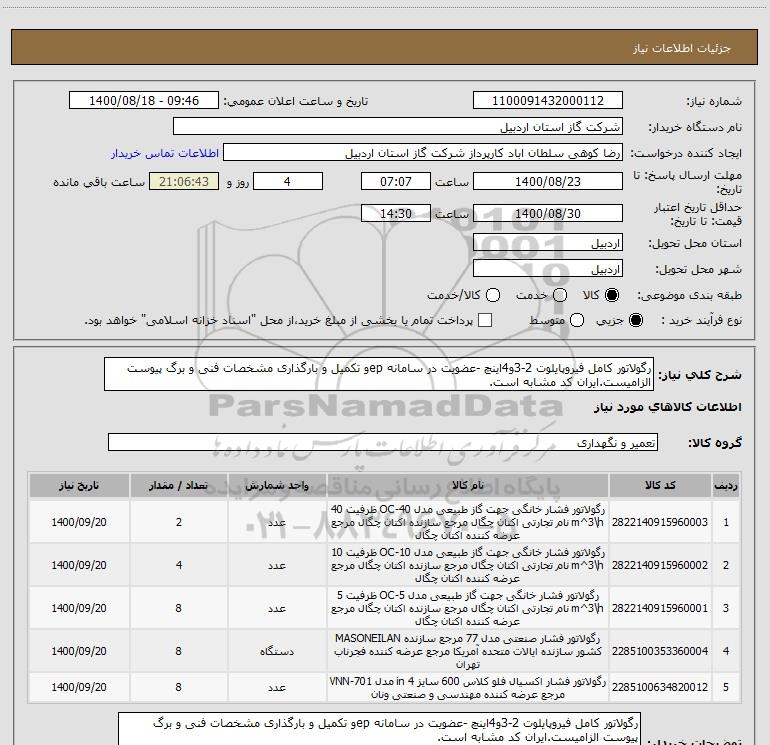
Task: Click the request creator name field
Action: [x=423, y=153]
